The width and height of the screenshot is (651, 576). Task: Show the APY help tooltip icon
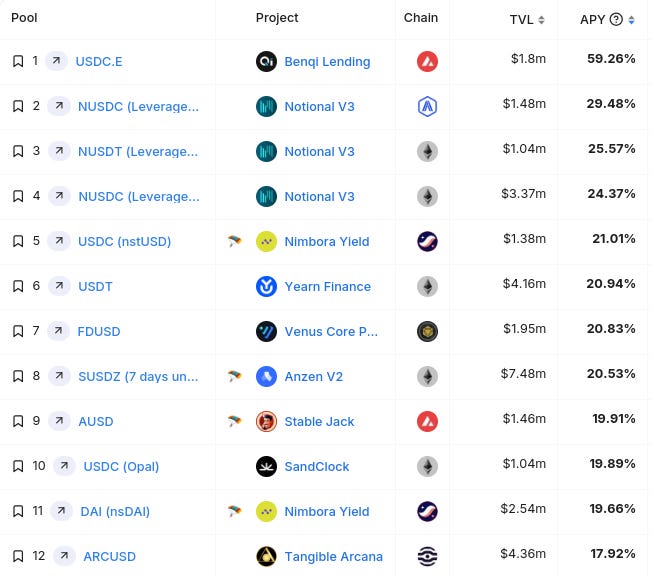tap(616, 19)
